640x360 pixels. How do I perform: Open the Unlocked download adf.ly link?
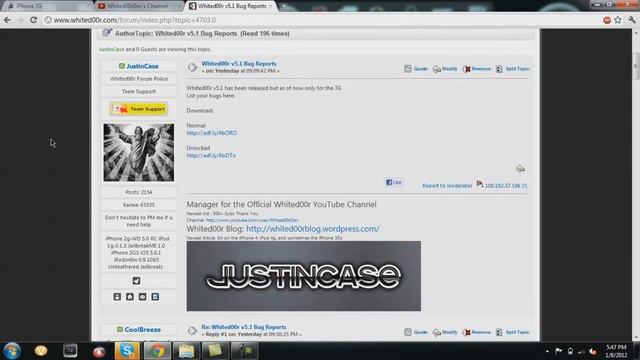(x=211, y=156)
